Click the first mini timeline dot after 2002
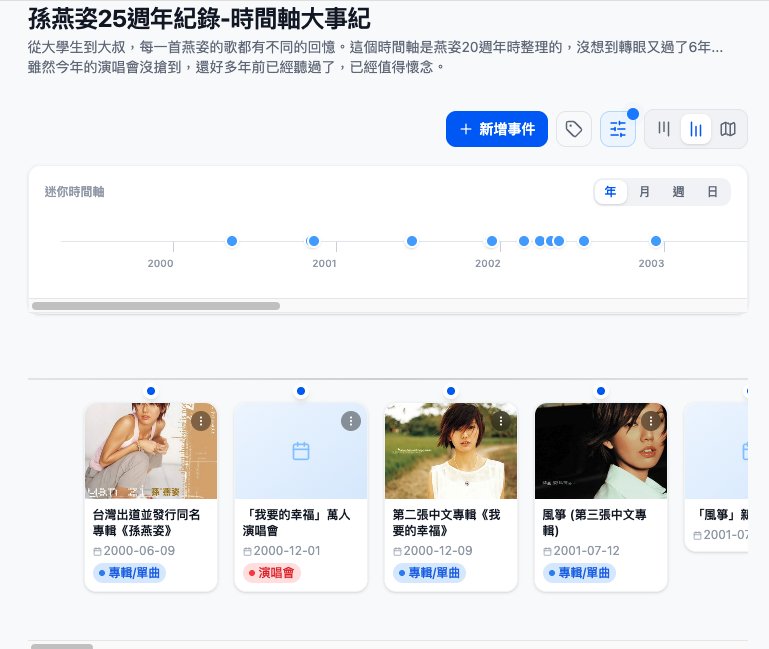 click(524, 241)
